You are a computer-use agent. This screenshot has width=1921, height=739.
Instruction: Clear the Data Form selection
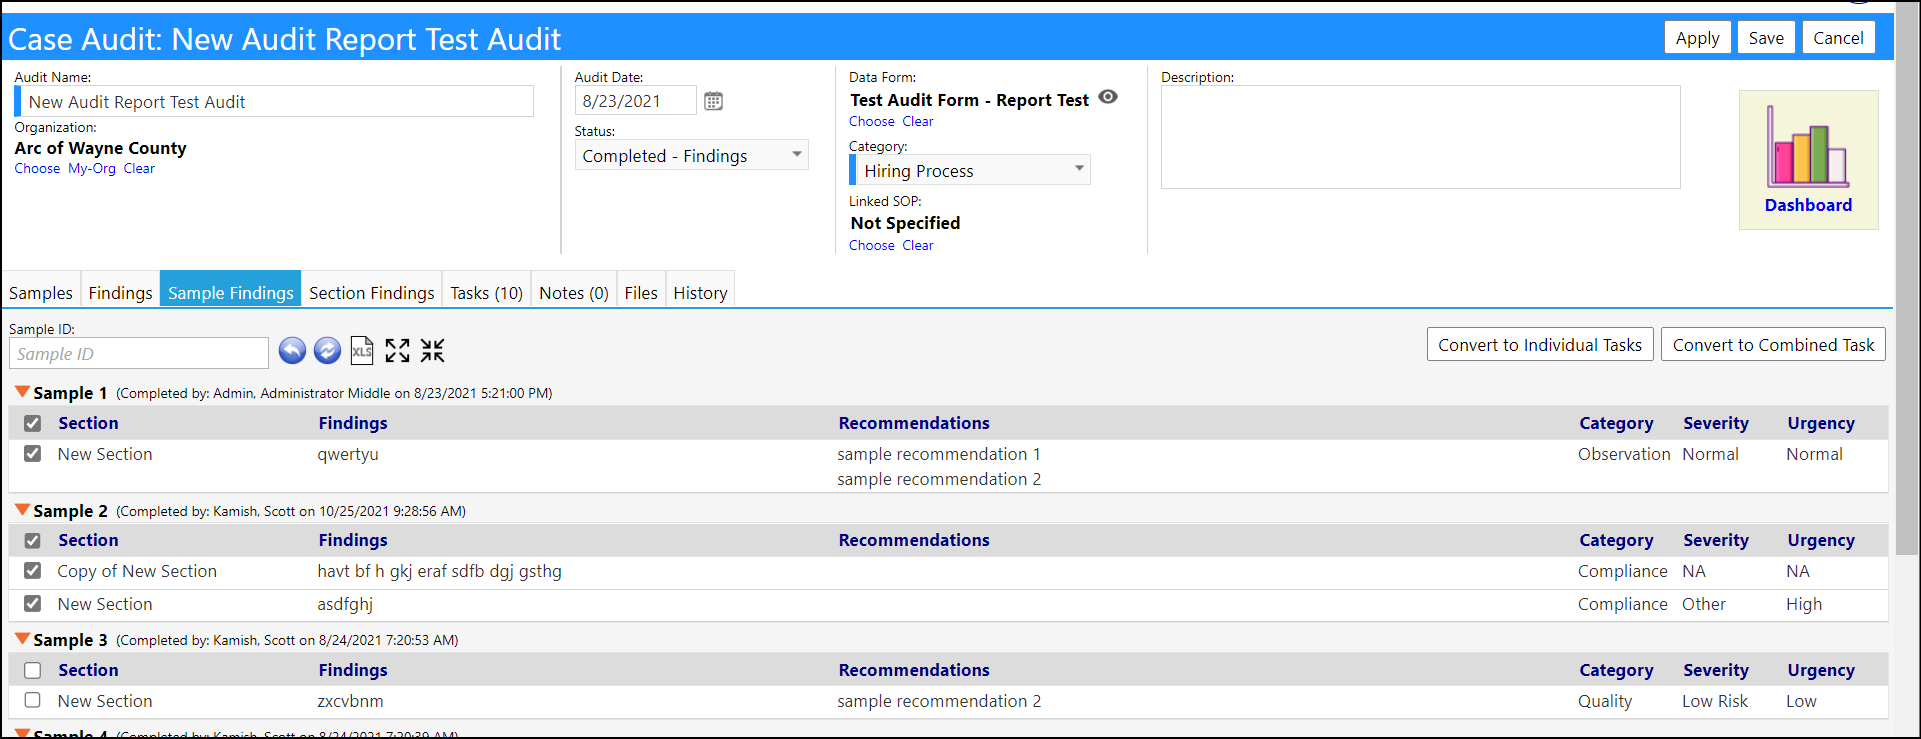tap(918, 122)
